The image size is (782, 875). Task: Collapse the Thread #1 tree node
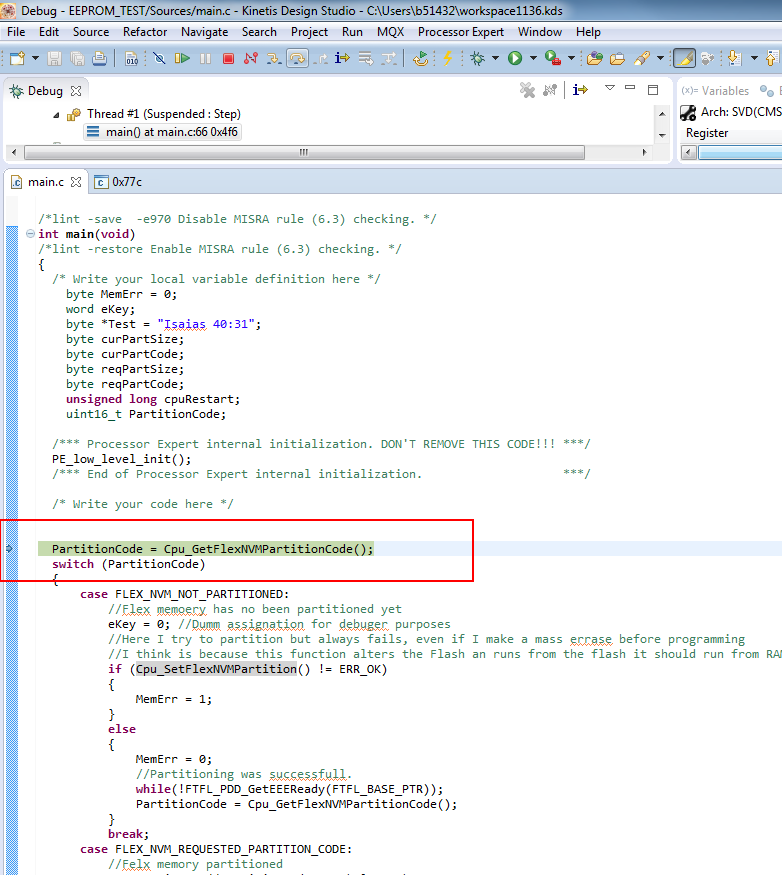[x=56, y=114]
